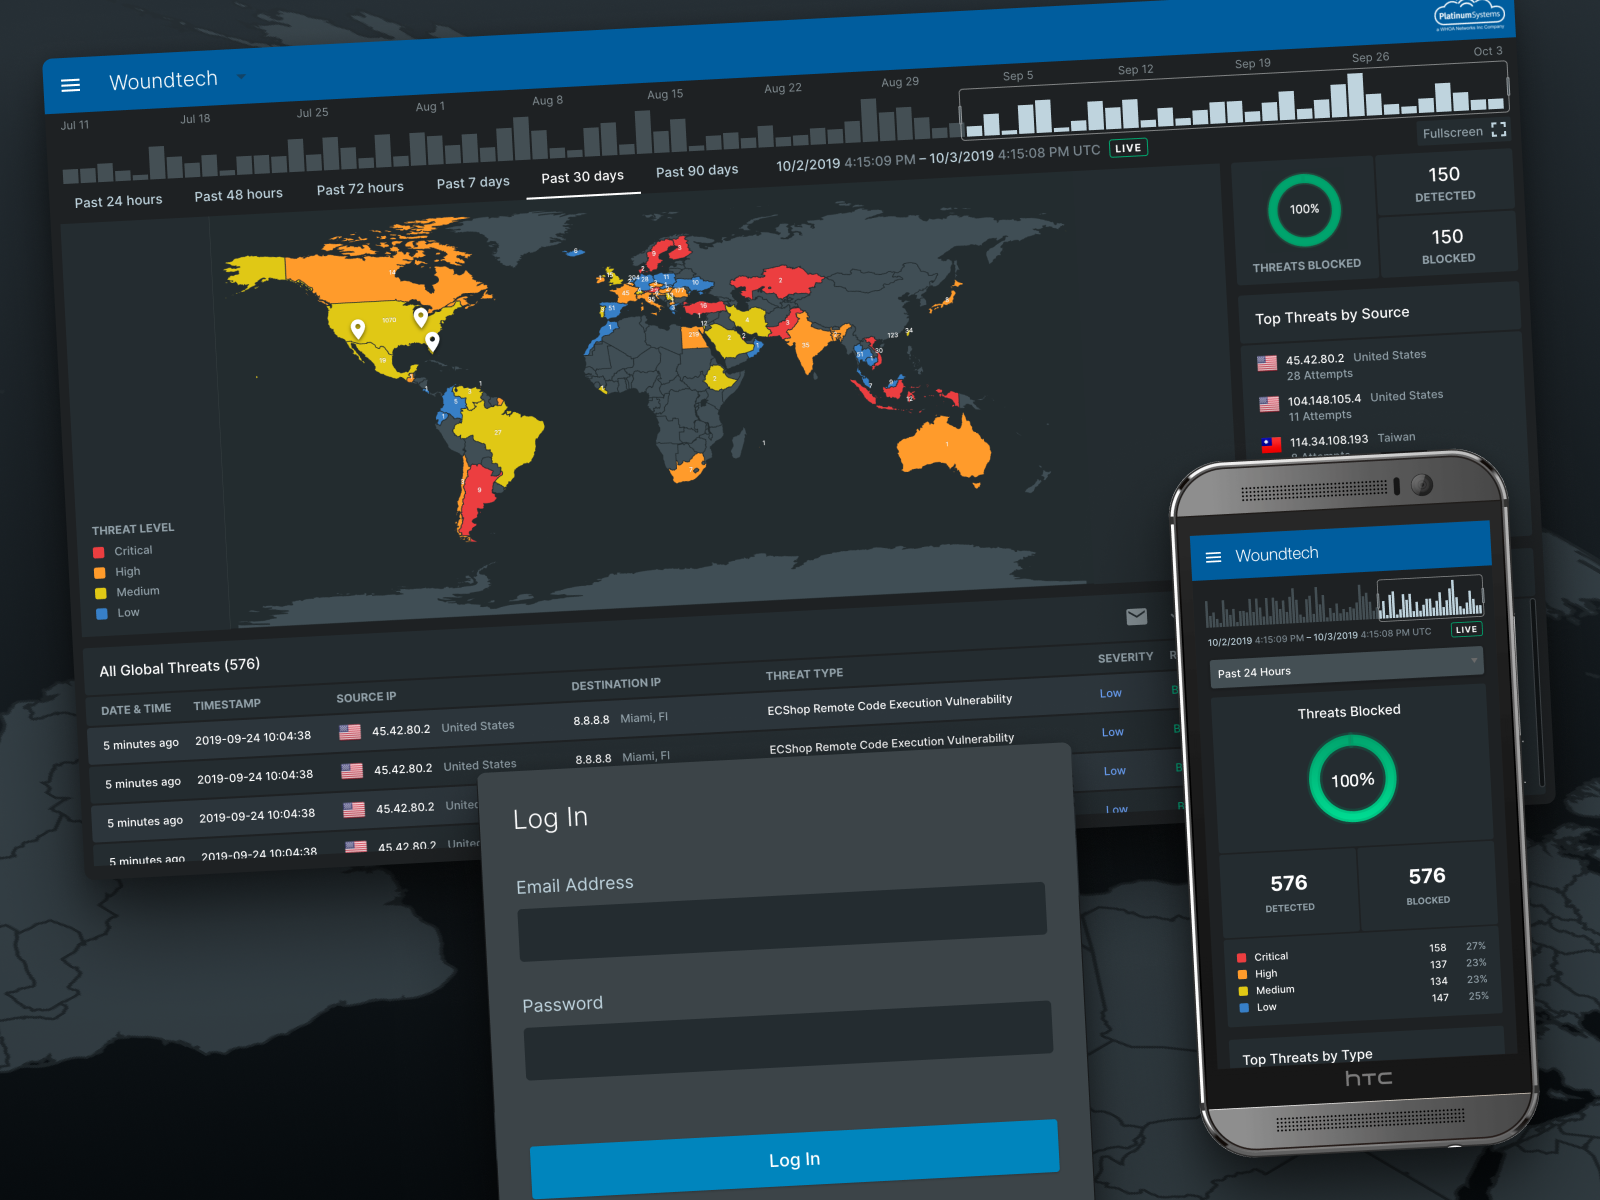Screen dimensions: 1600x1200
Task: Open the desktop hamburger menu beside Woundtech
Action: 70,86
